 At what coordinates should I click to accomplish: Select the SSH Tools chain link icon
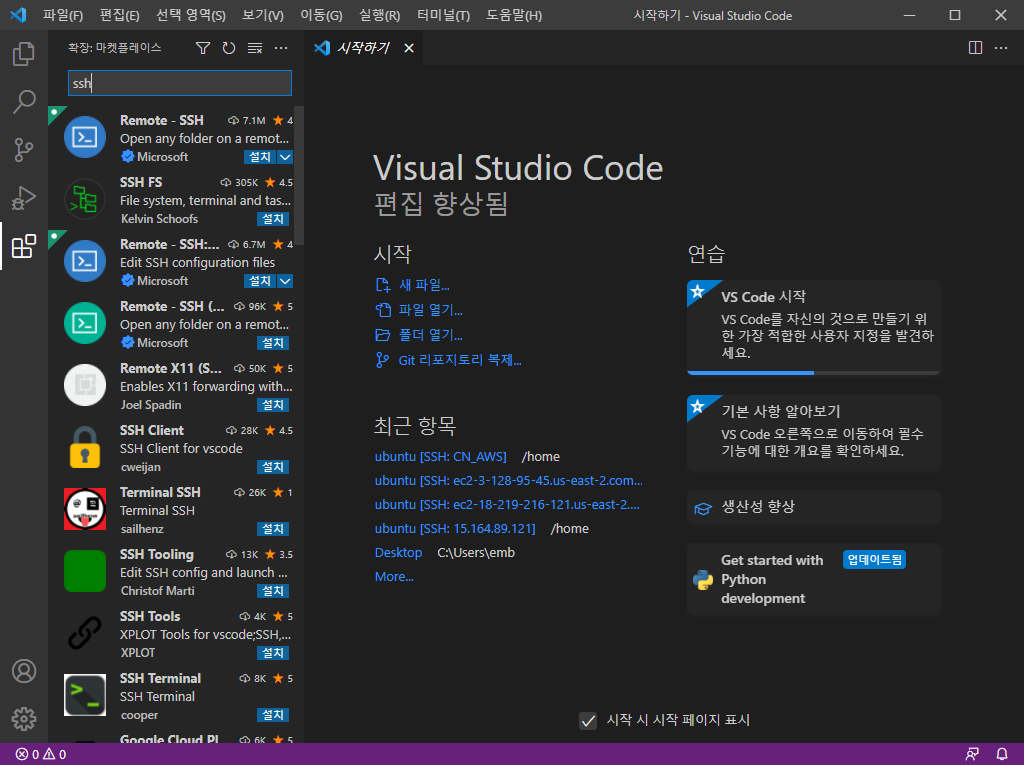tap(85, 633)
